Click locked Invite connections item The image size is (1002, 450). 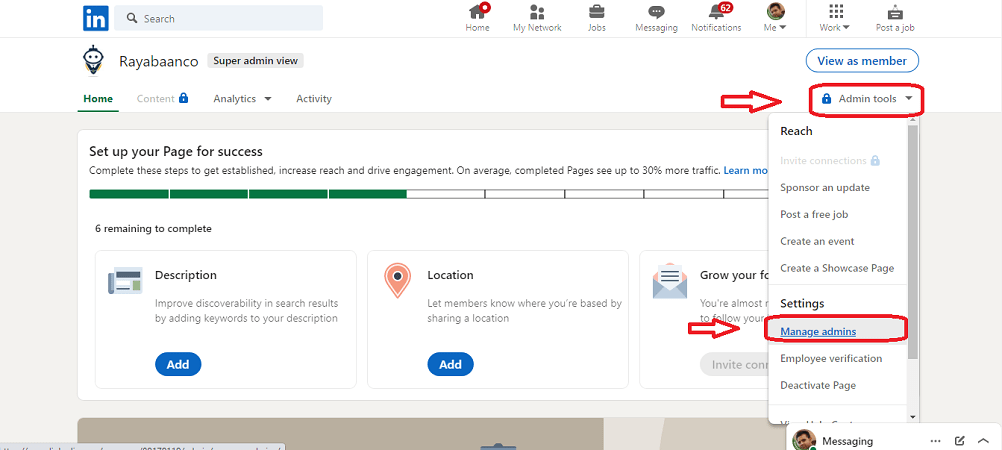[829, 160]
